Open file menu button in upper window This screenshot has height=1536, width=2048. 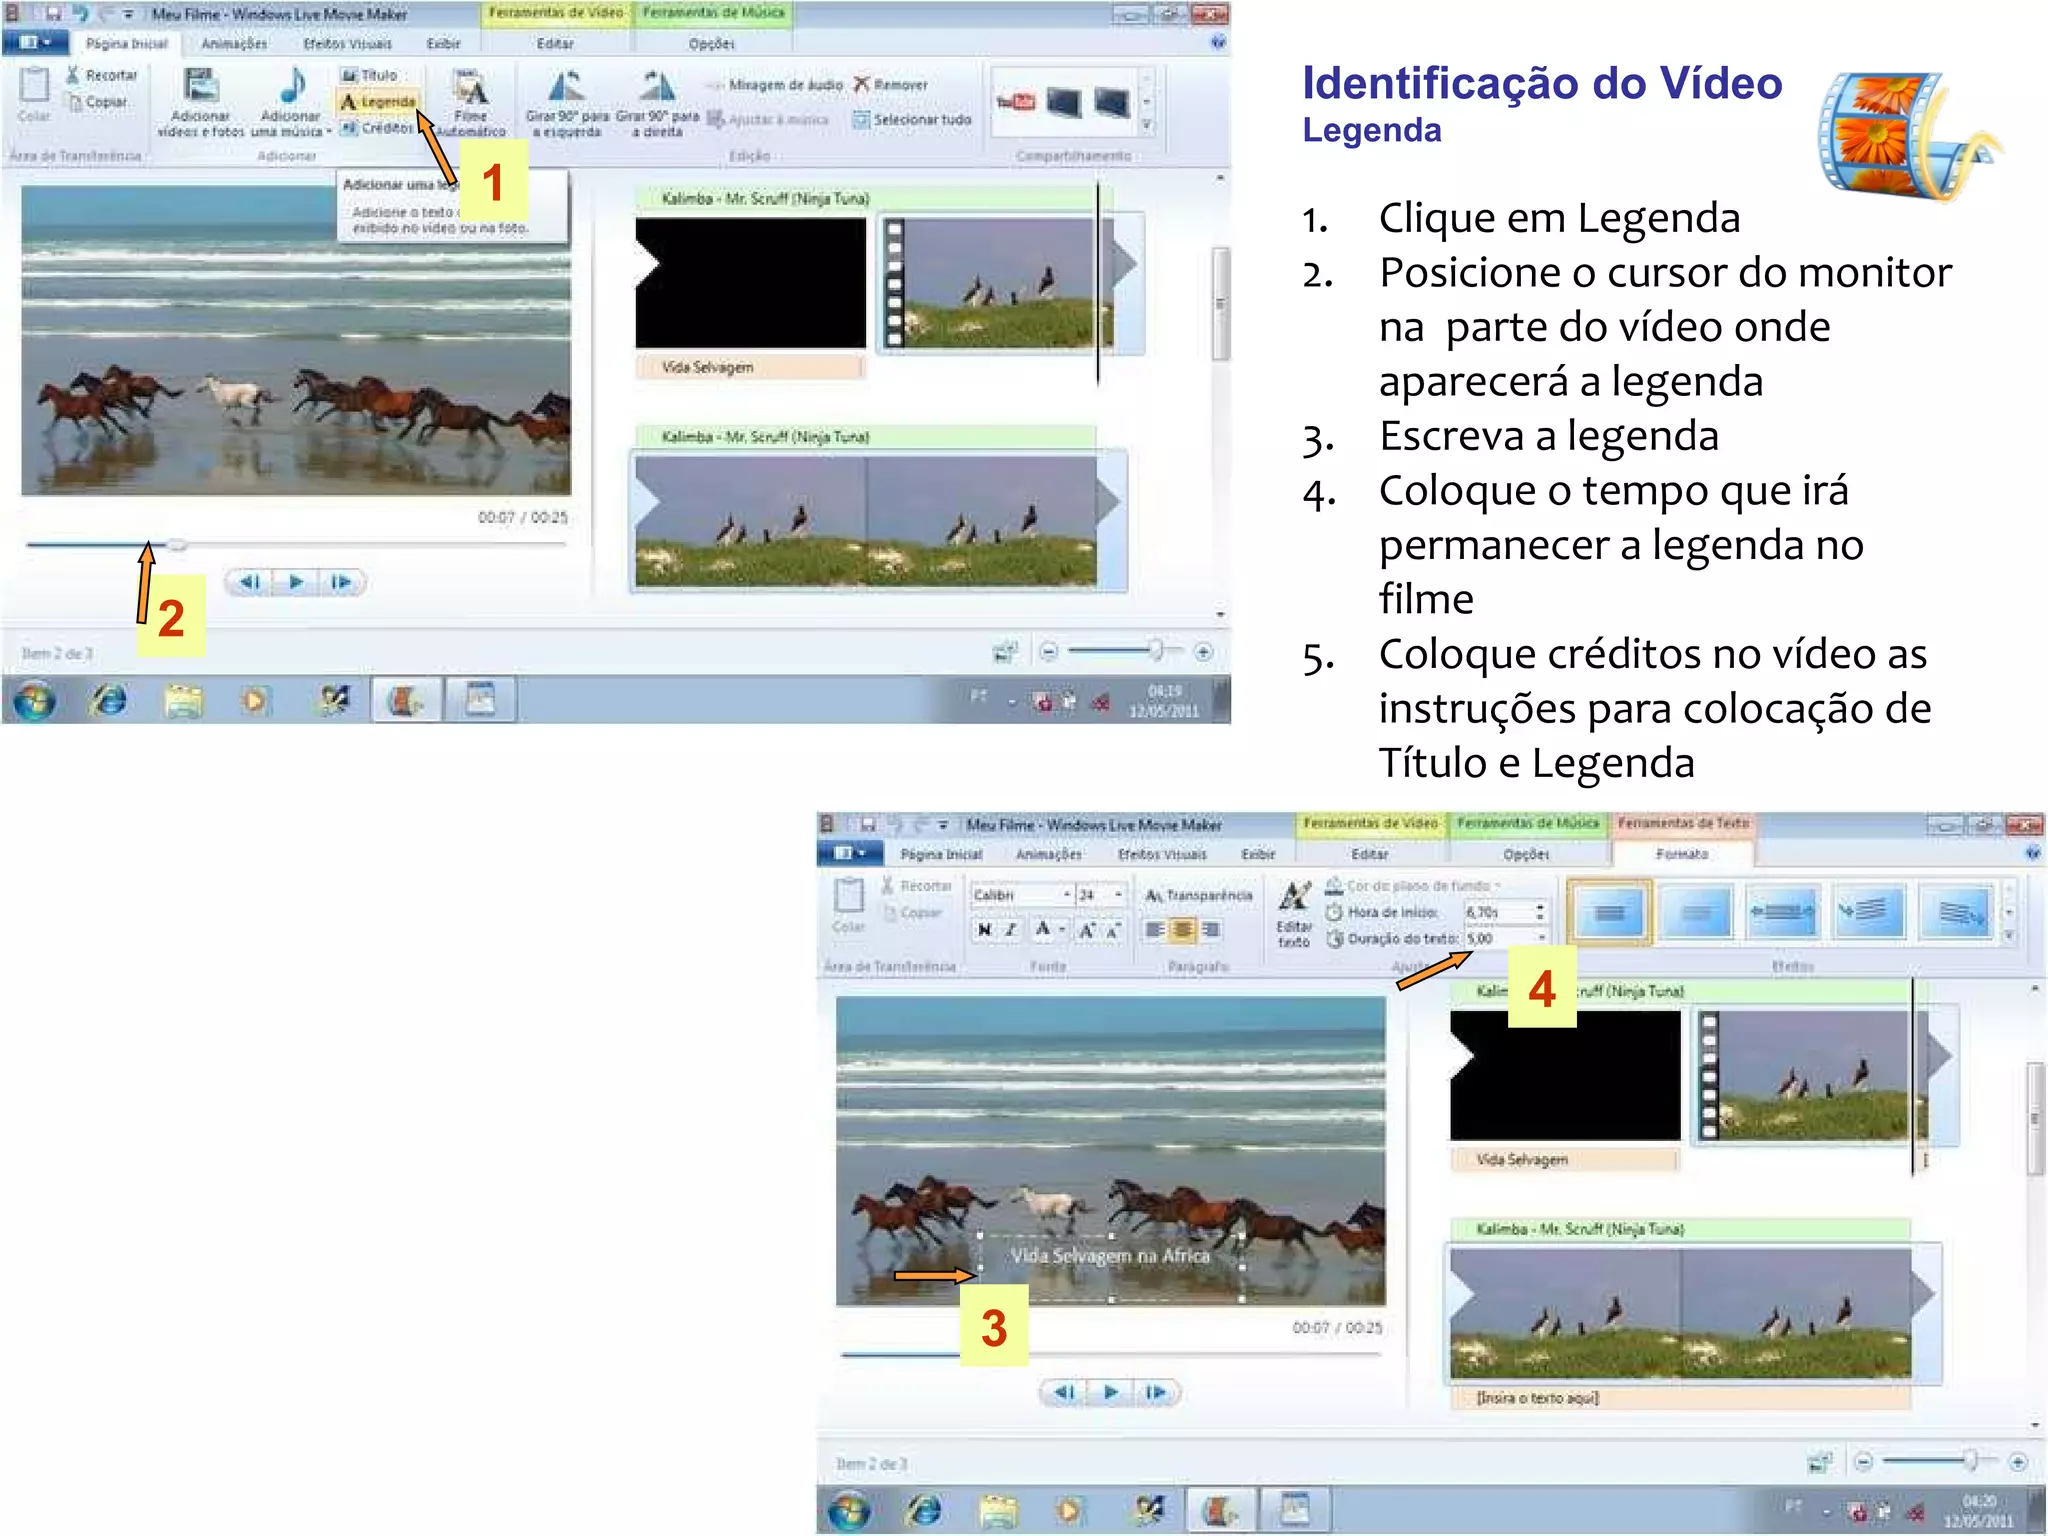coord(36,43)
